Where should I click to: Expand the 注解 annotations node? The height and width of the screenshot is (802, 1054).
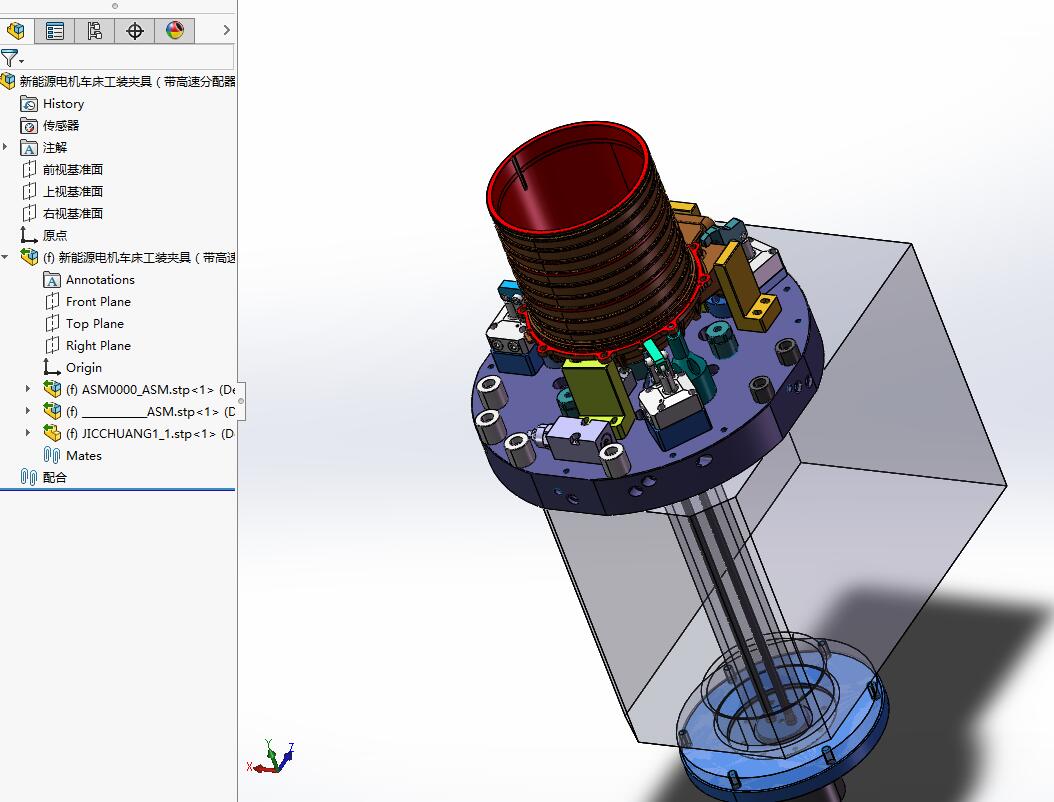[5, 147]
